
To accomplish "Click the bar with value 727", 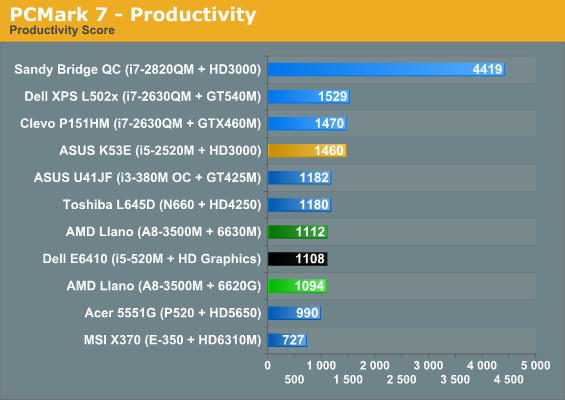I will [288, 340].
